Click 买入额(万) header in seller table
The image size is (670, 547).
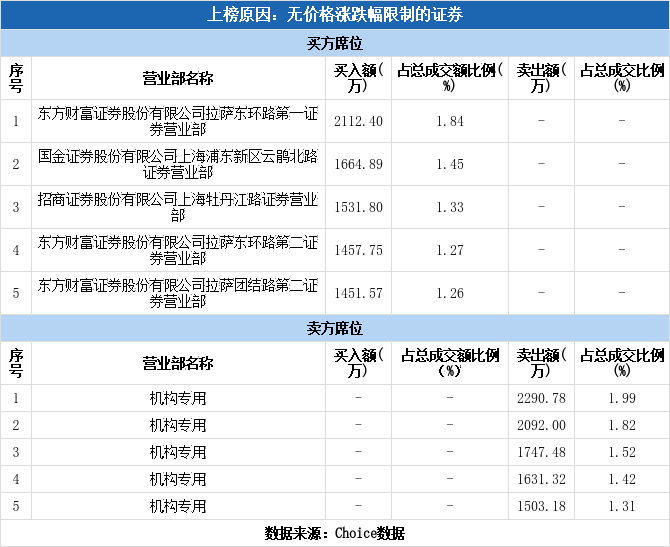point(359,363)
